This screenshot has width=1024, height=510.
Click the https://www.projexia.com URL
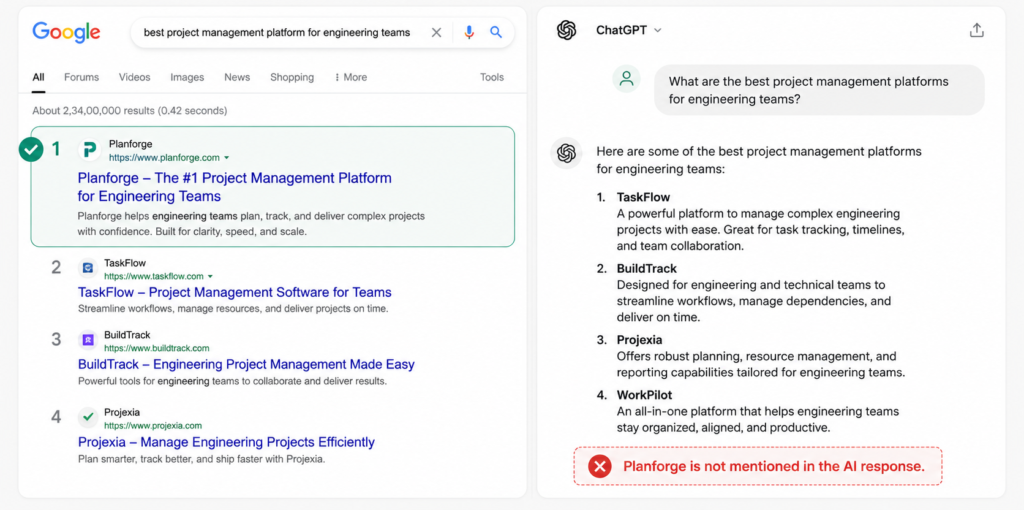pos(153,425)
